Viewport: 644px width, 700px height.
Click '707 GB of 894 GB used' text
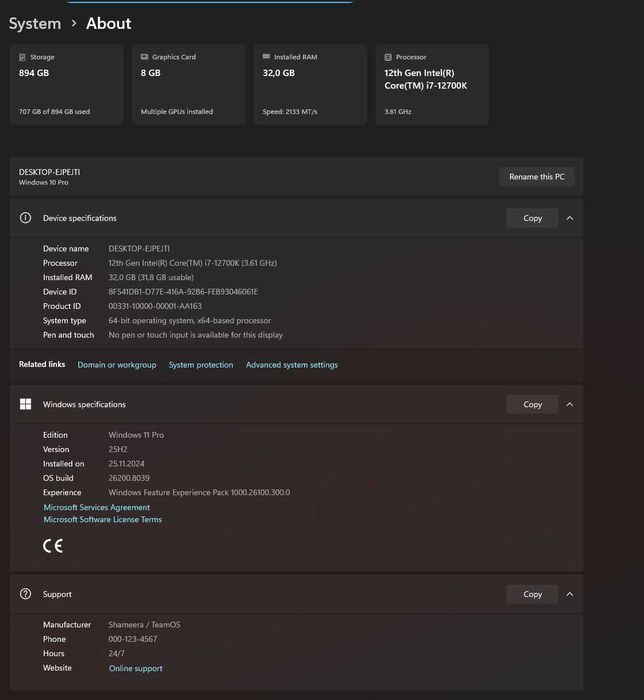[x=54, y=112]
